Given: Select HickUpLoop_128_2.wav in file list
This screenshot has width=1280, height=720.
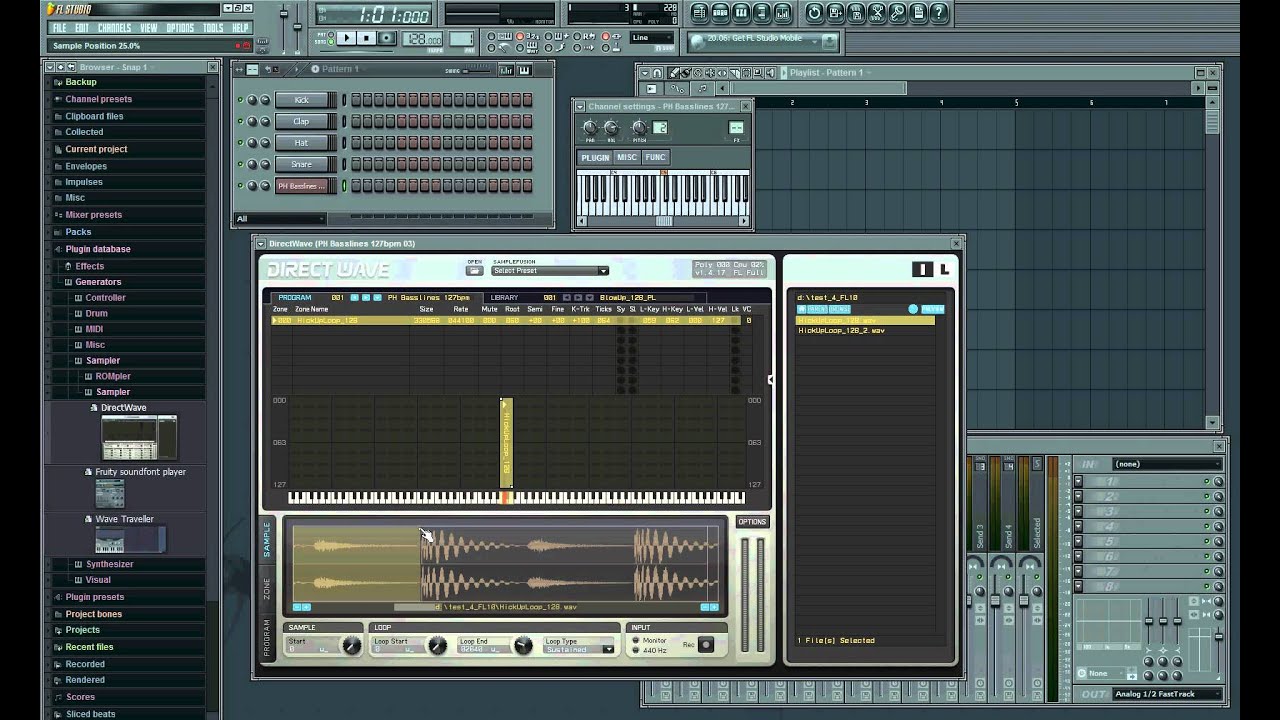Looking at the screenshot, I should click(x=841, y=331).
